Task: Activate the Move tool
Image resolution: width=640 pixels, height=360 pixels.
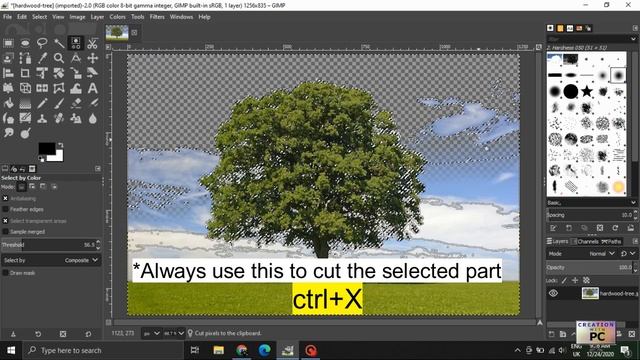Action: click(x=93, y=58)
